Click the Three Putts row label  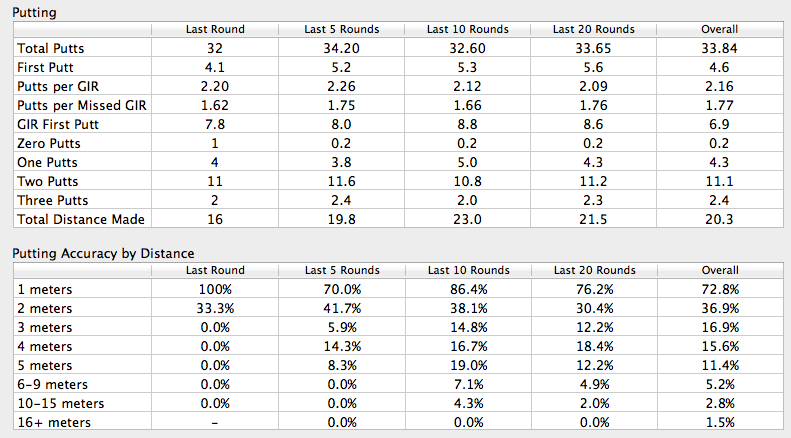pyautogui.click(x=52, y=200)
